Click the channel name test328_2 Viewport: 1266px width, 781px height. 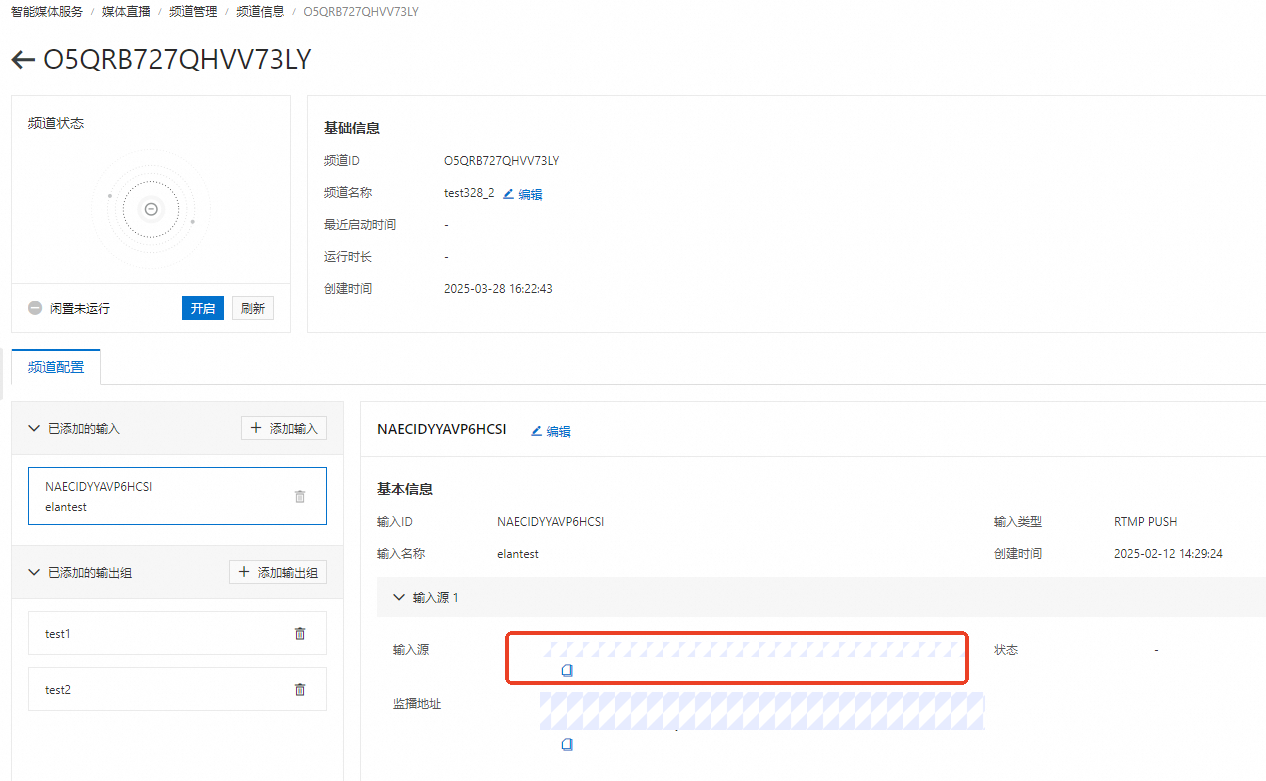pos(469,193)
